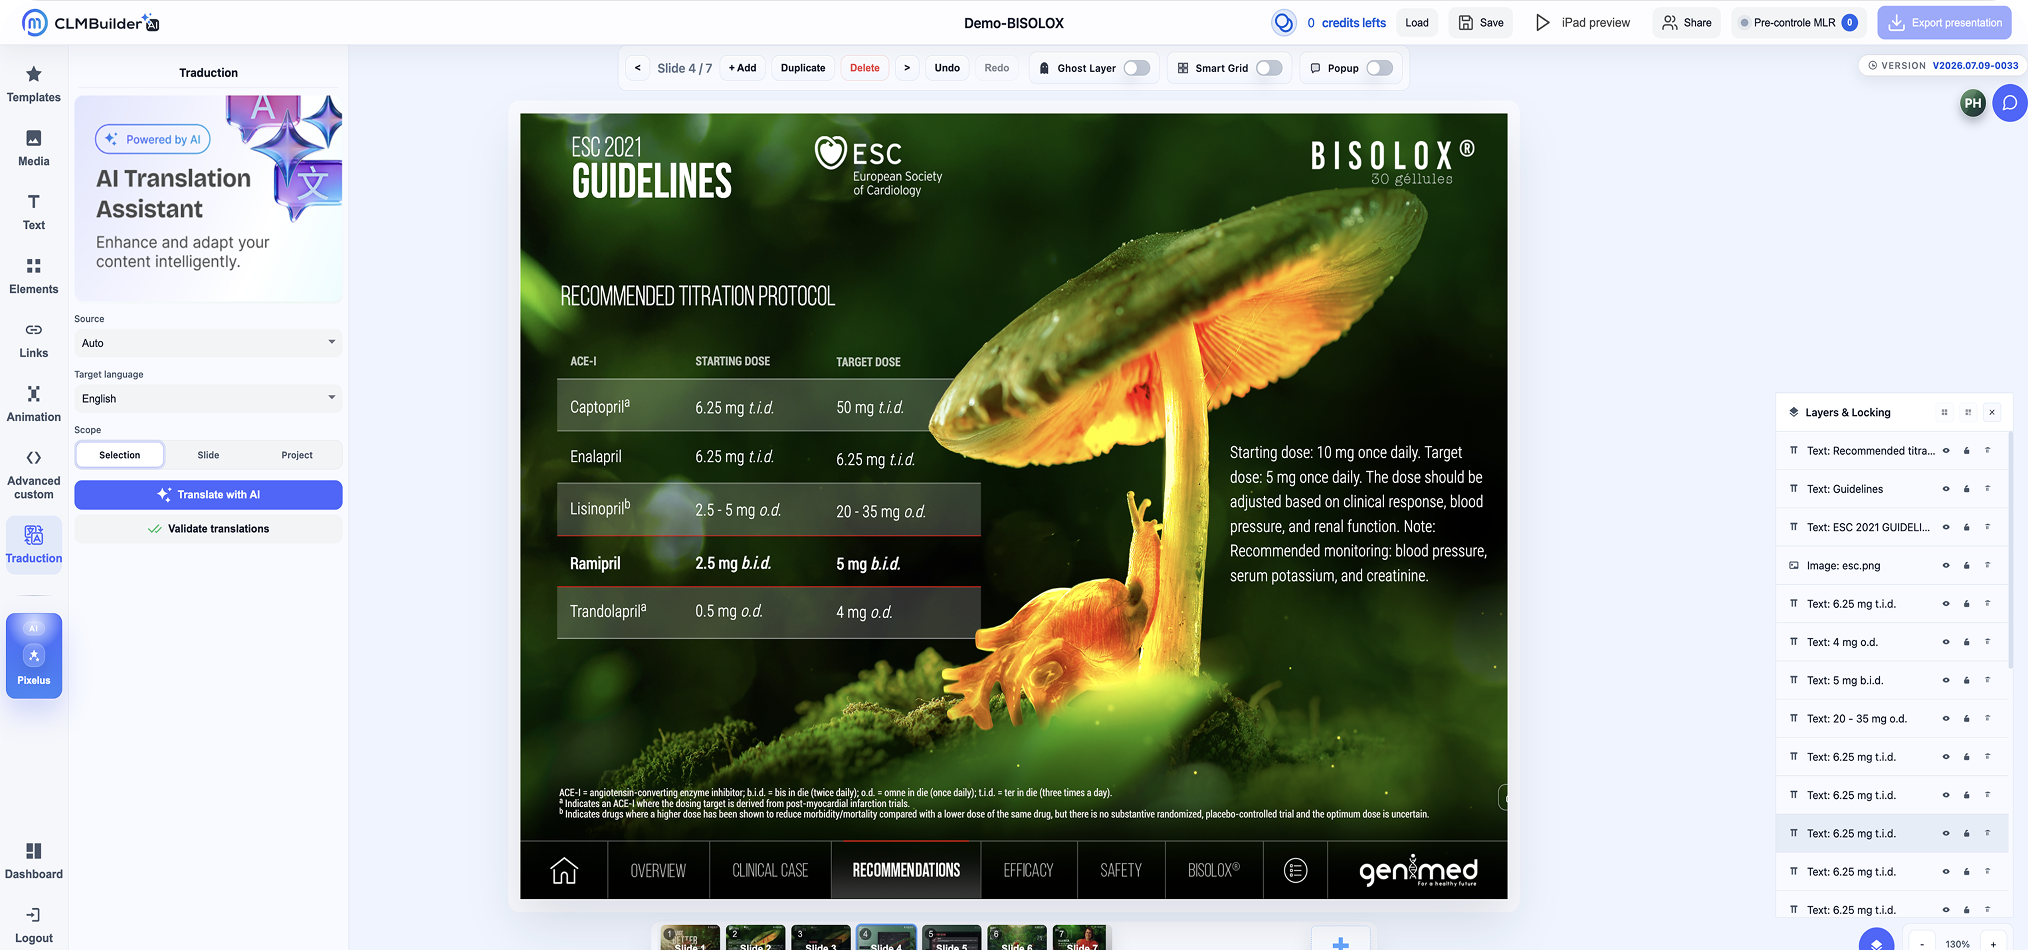Turn on the Popup switch
Viewport: 2028px width, 950px height.
[1380, 68]
